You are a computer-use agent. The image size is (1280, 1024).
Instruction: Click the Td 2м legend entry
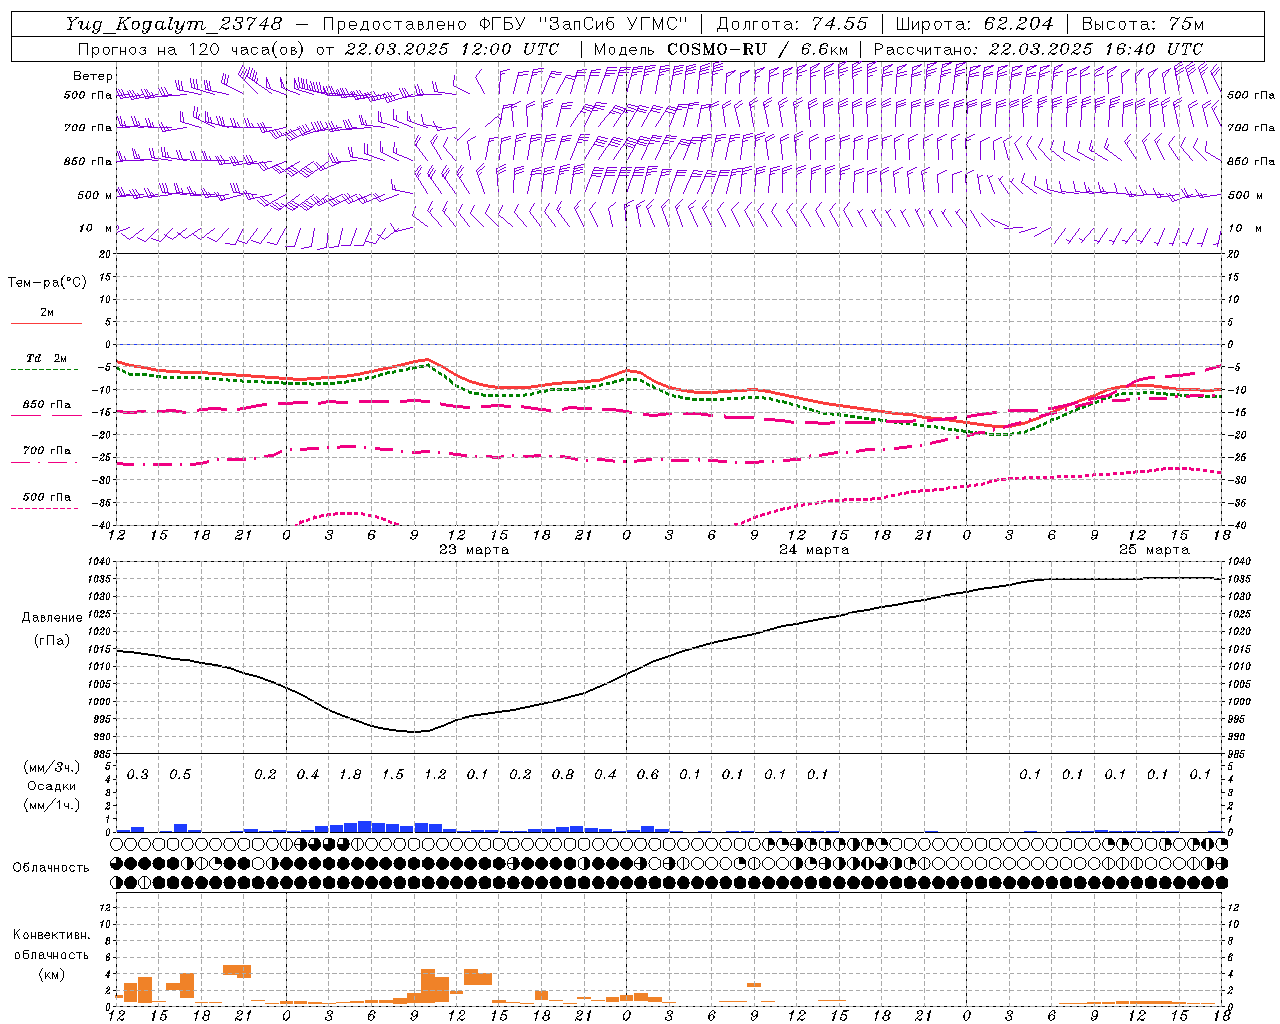point(46,358)
